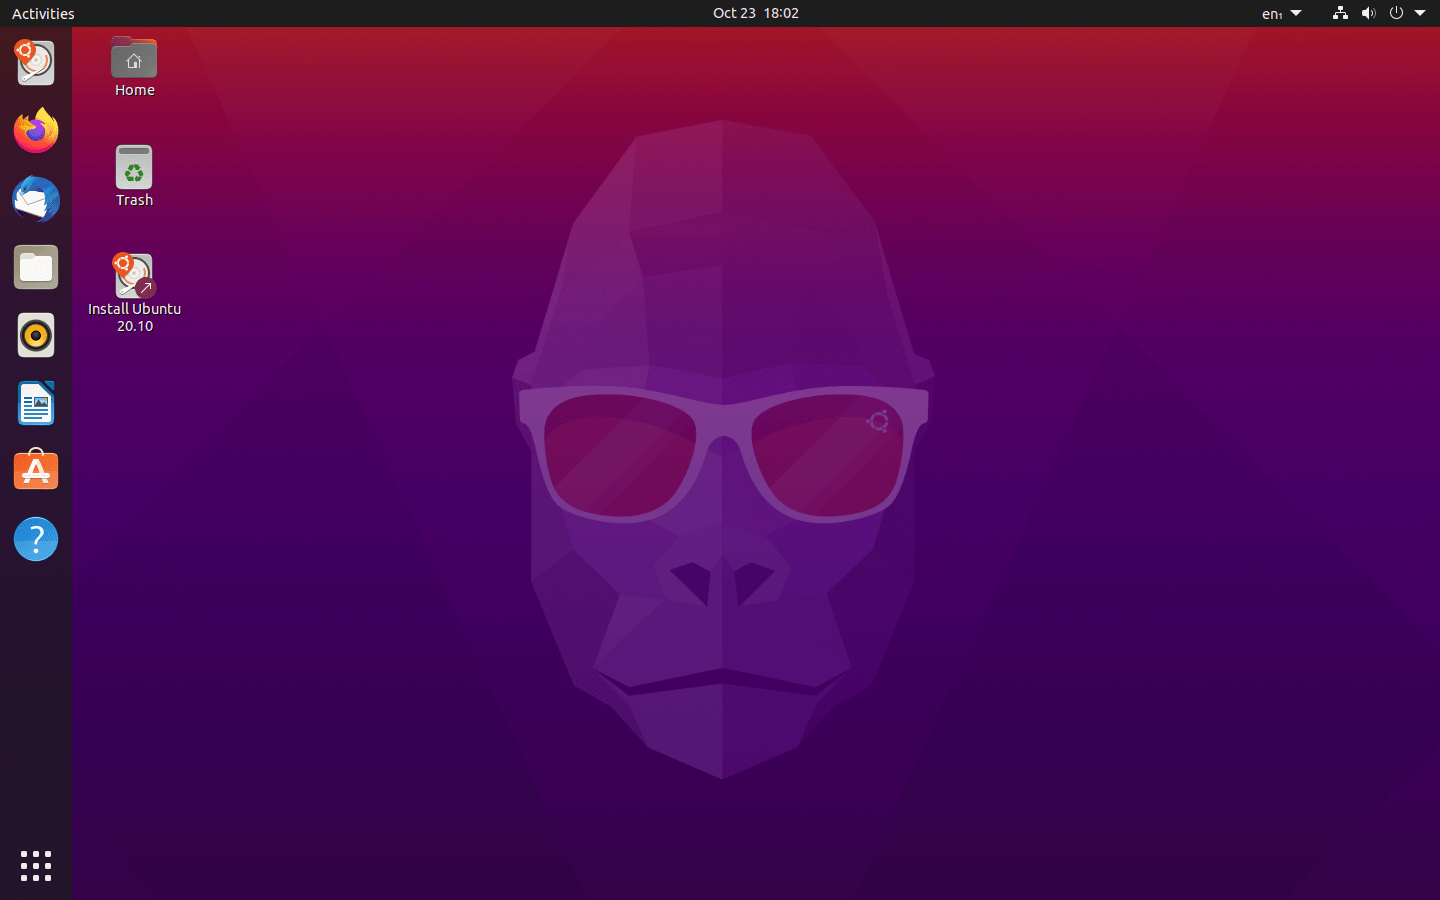Launch the Install Ubuntu icon in the dock

[x=36, y=63]
